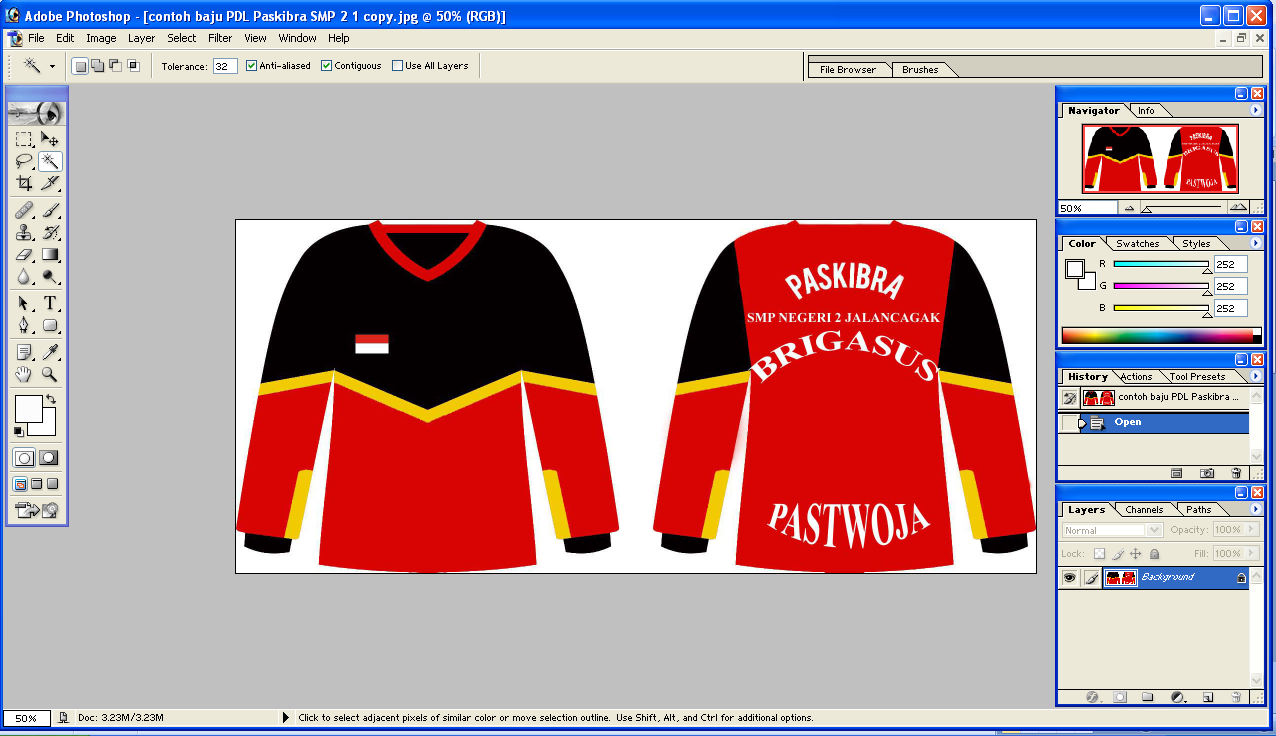Select the Healing Brush tool
This screenshot has width=1276, height=736.
pyautogui.click(x=24, y=211)
